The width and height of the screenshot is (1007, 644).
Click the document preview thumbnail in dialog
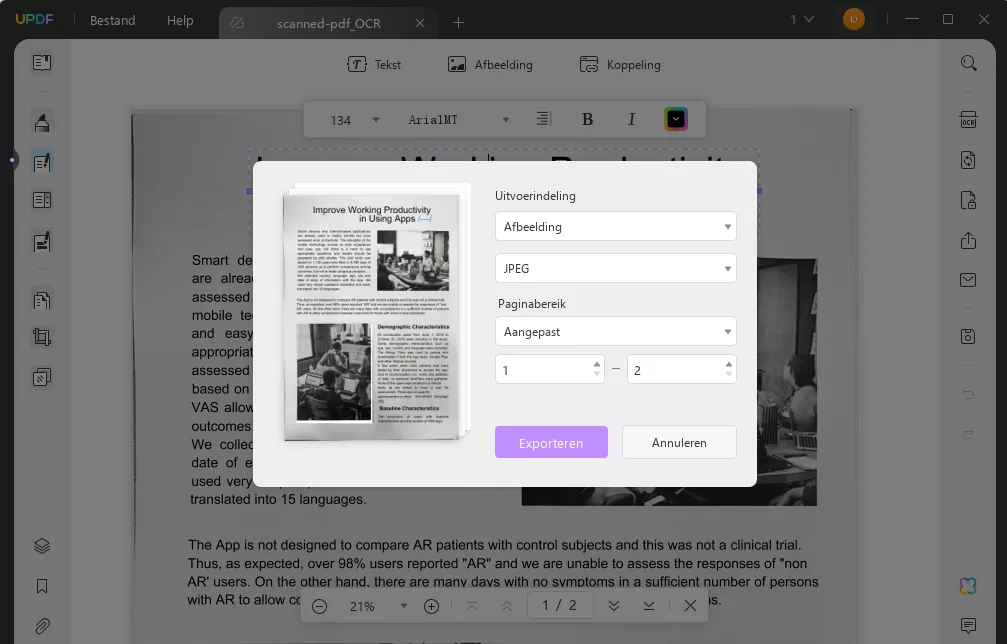point(372,318)
